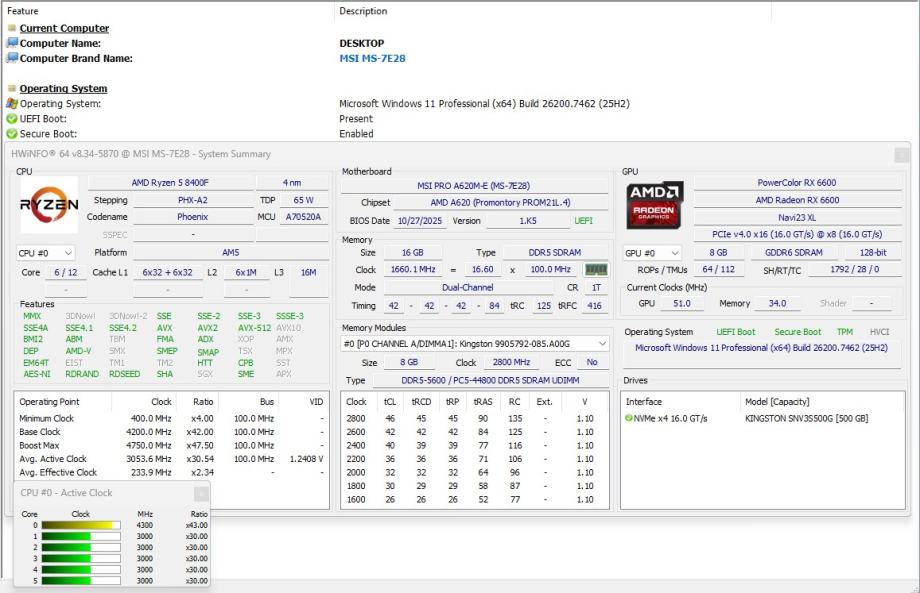Click the PCIe v4.0 x16 link field

pyautogui.click(x=797, y=234)
